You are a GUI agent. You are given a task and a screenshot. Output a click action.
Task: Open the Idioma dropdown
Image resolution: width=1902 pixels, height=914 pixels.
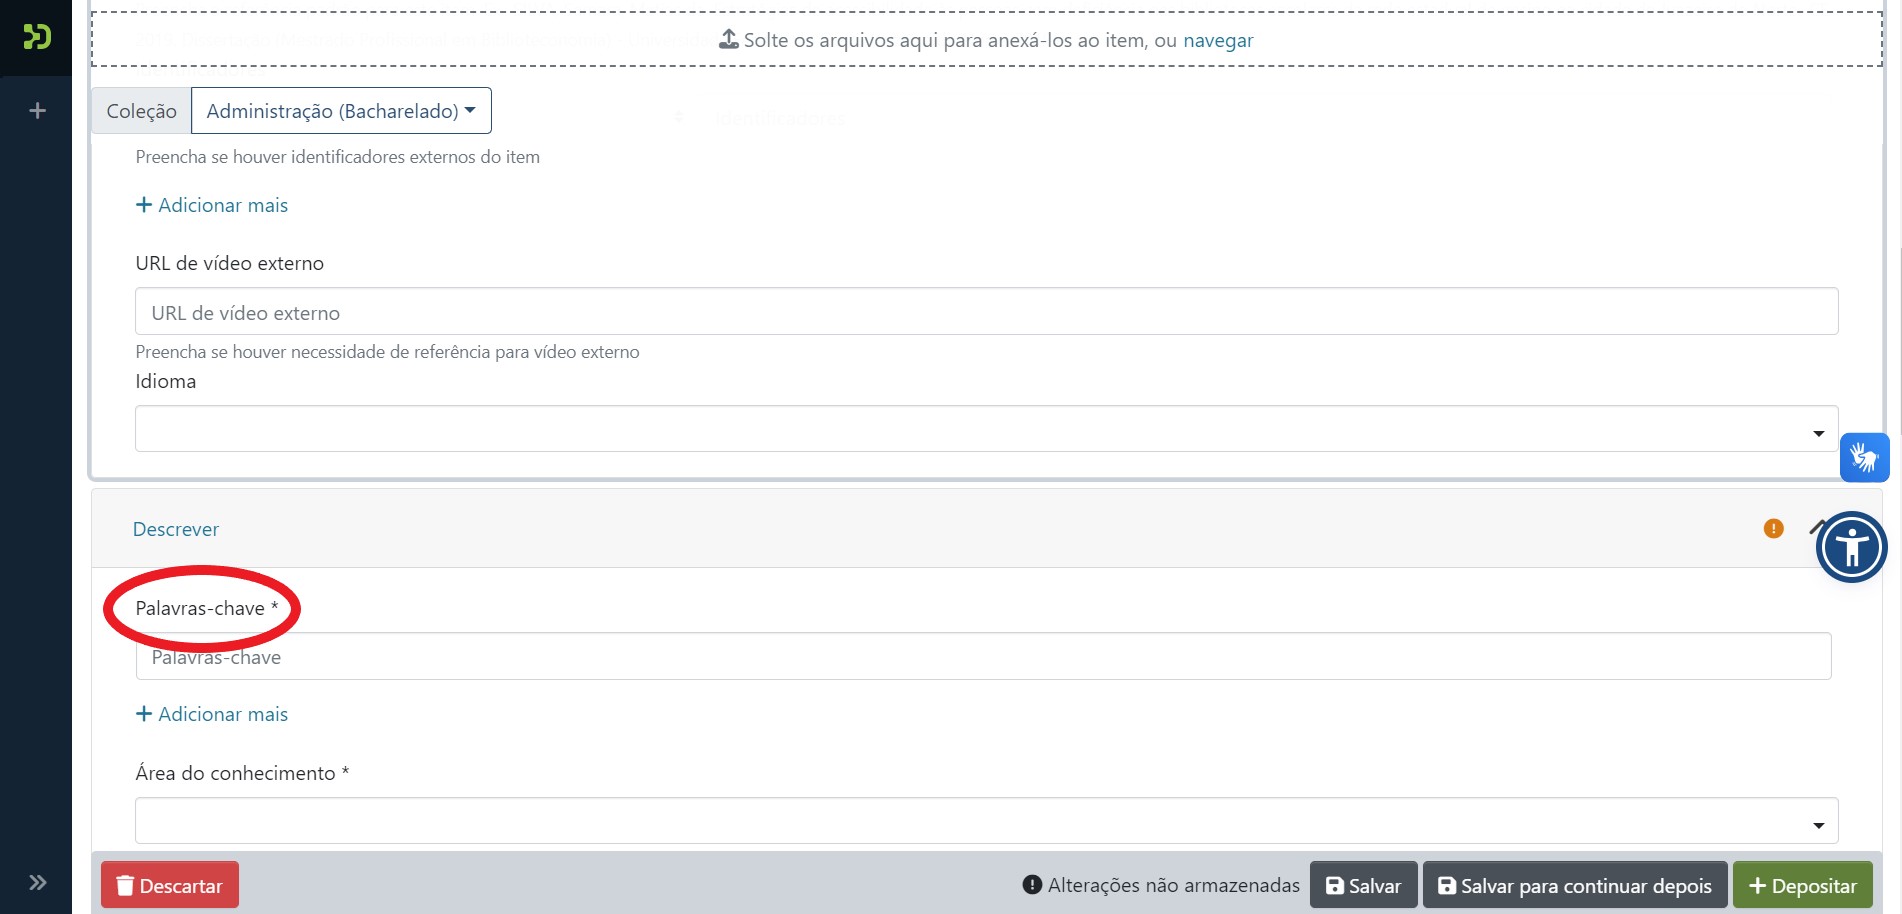[x=985, y=429]
